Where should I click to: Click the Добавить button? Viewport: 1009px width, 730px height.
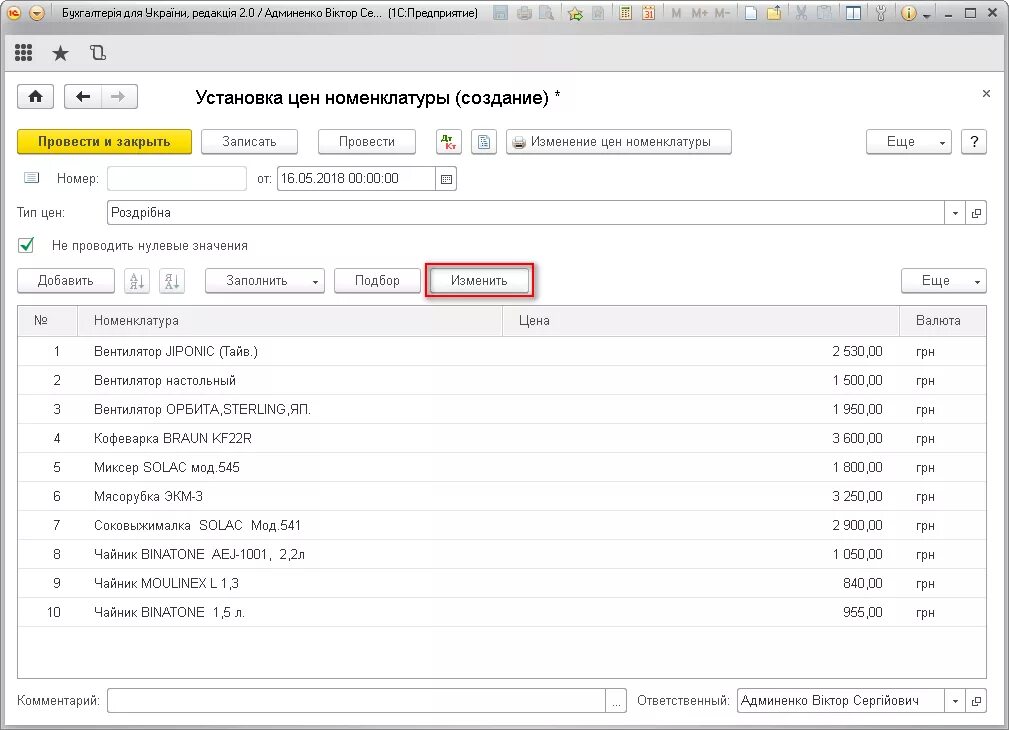click(66, 281)
